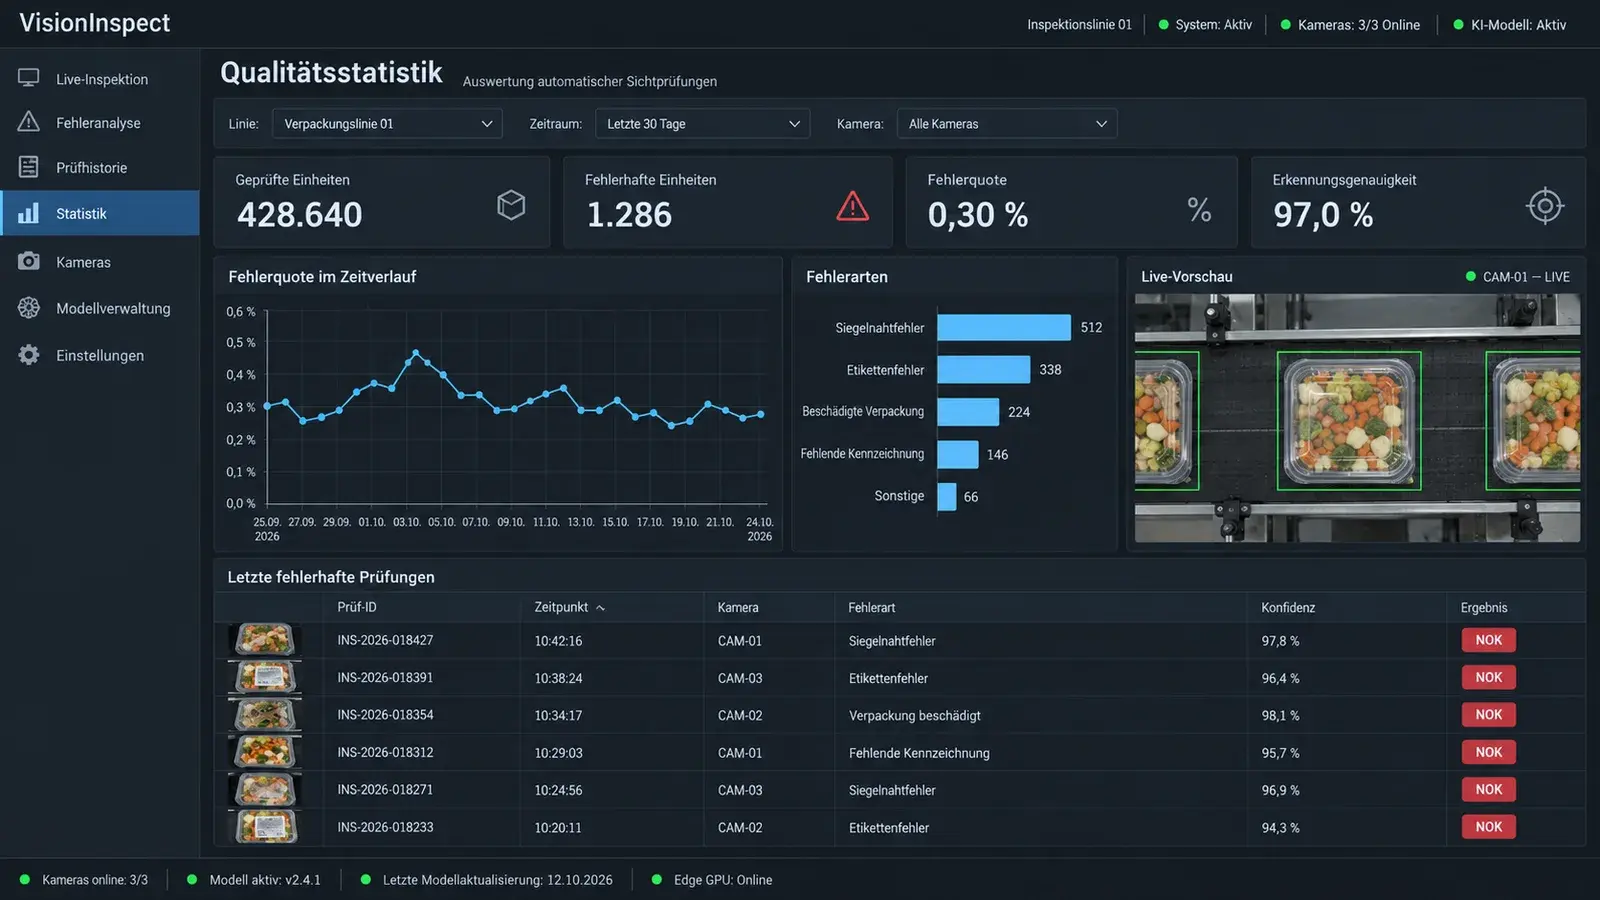Click the percent icon in Fehlerquote card
This screenshot has height=900, width=1600.
[1199, 209]
